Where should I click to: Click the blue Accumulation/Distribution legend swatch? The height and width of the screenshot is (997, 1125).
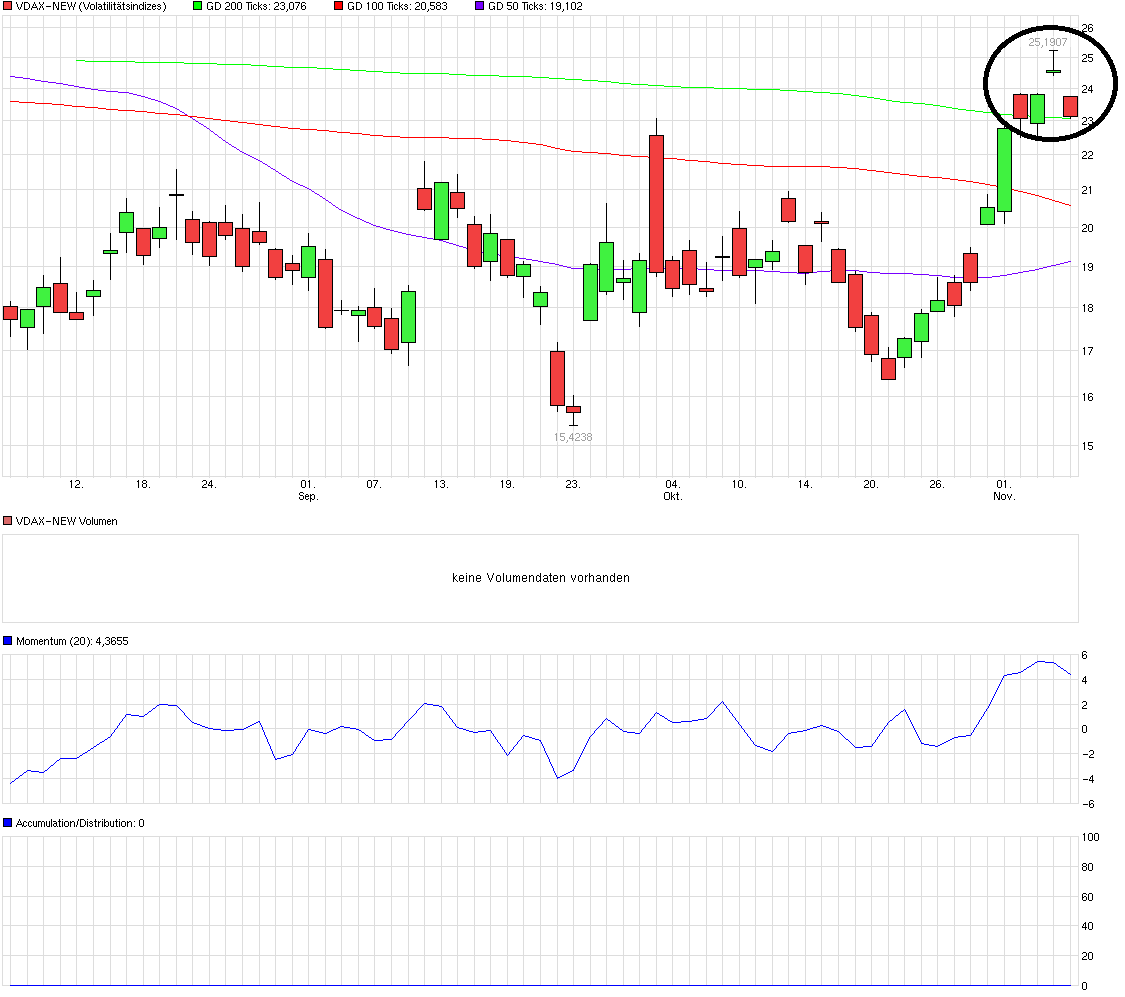pyautogui.click(x=7, y=823)
